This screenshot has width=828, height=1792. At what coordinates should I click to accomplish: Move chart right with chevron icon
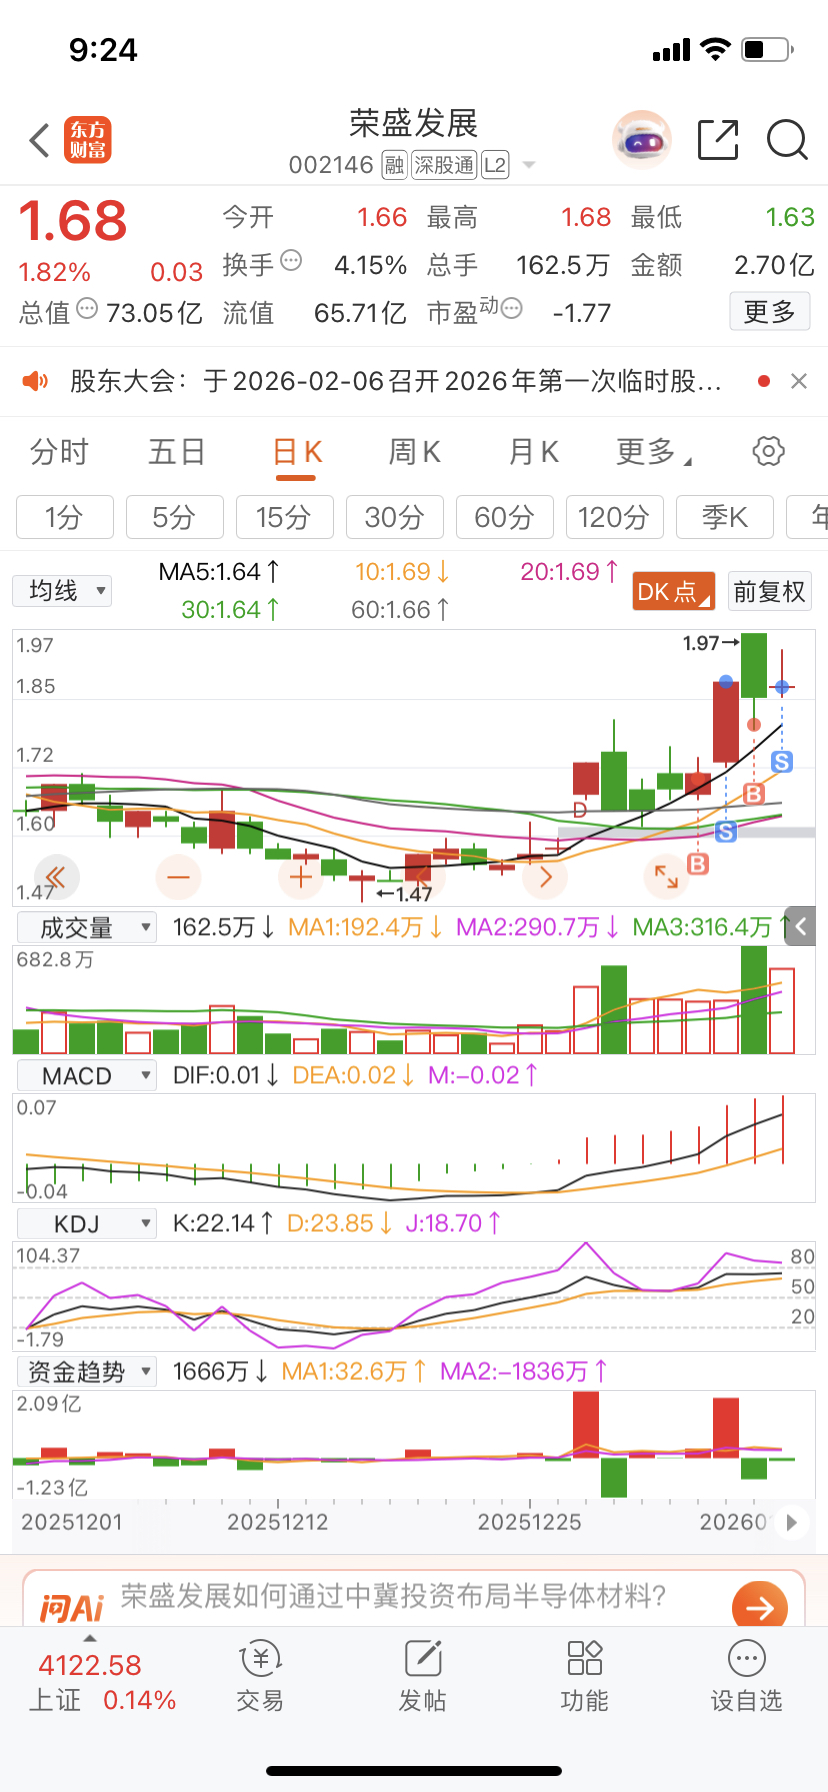point(545,878)
